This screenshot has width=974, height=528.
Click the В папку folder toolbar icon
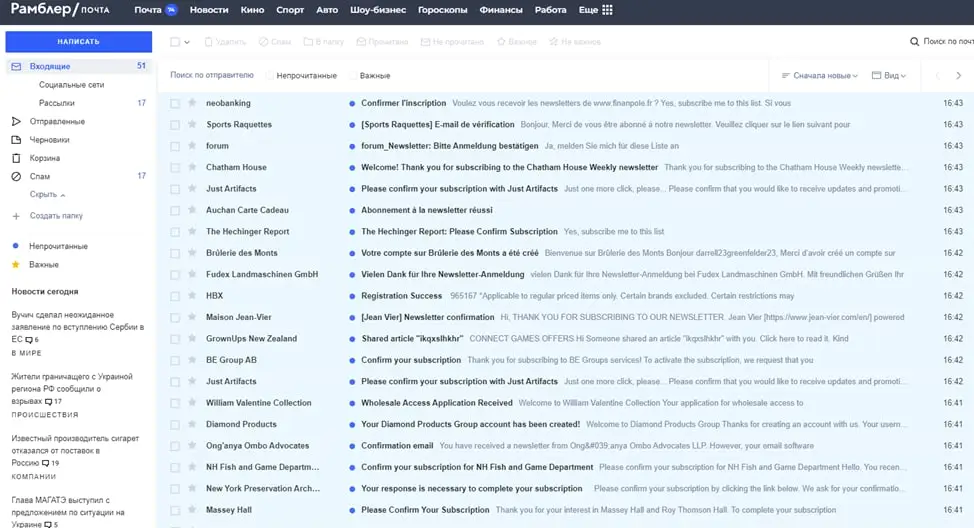[308, 42]
